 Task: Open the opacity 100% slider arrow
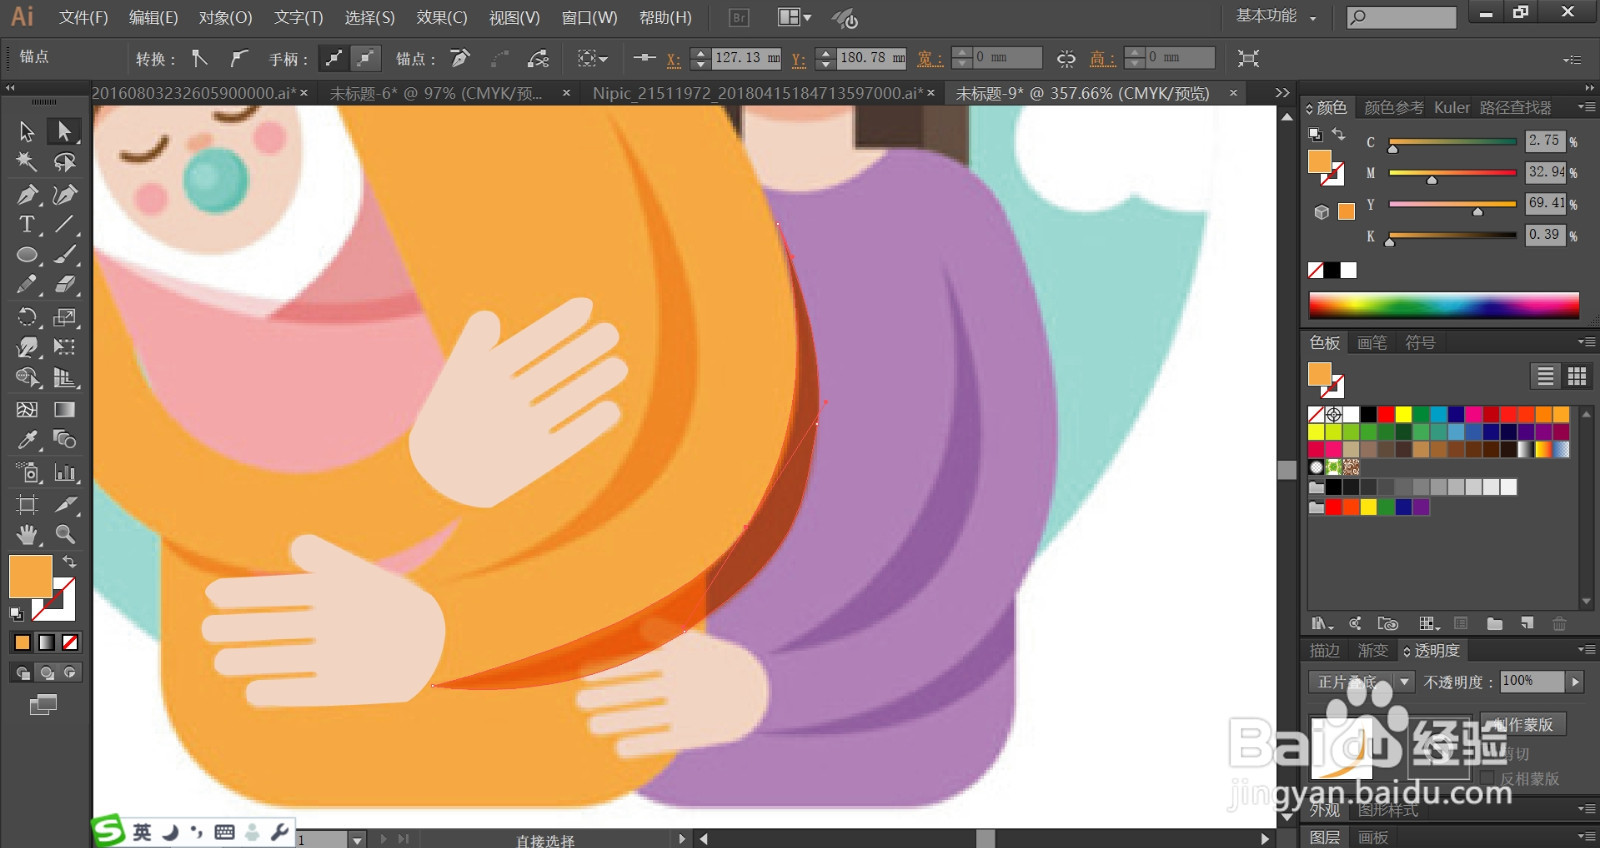(1575, 682)
